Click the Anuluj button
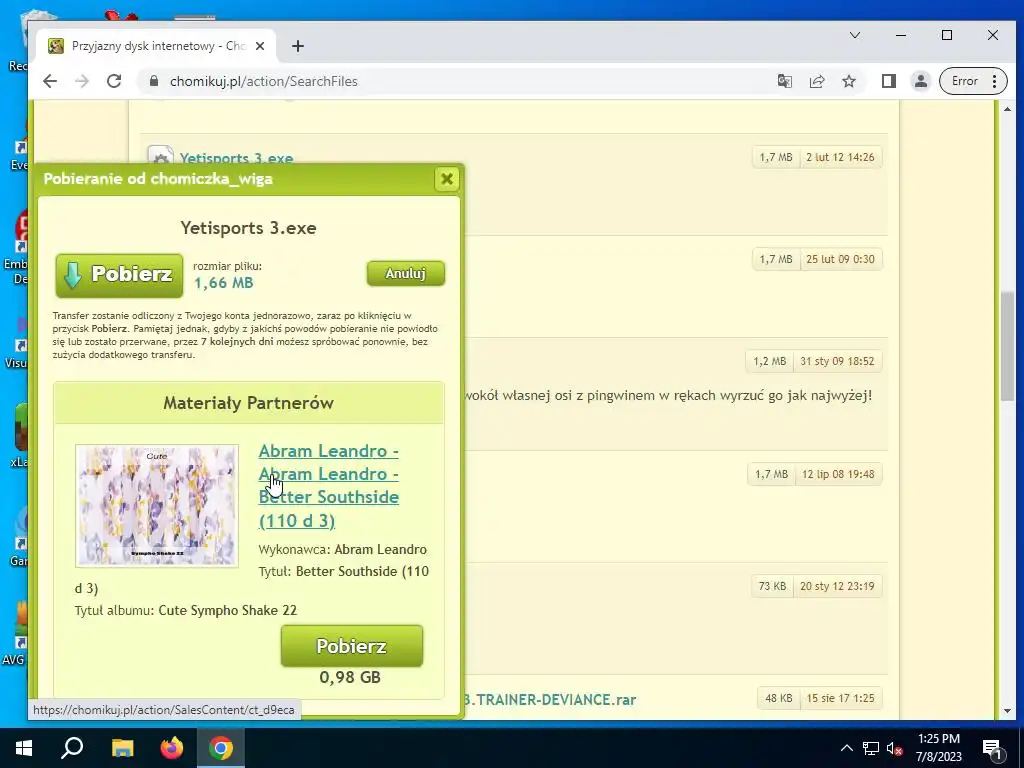 pos(406,273)
